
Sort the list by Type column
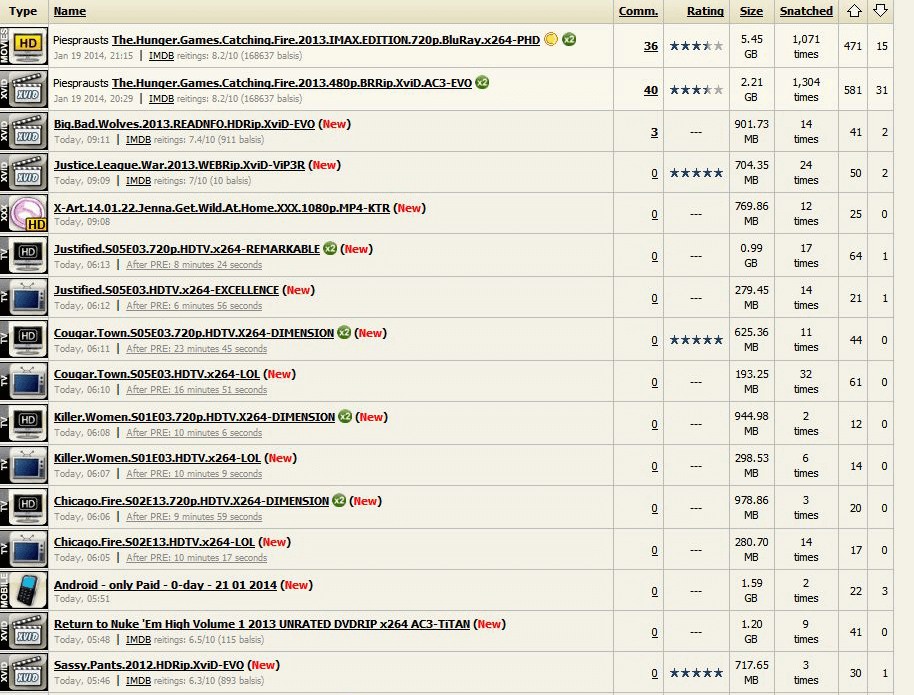(x=23, y=11)
